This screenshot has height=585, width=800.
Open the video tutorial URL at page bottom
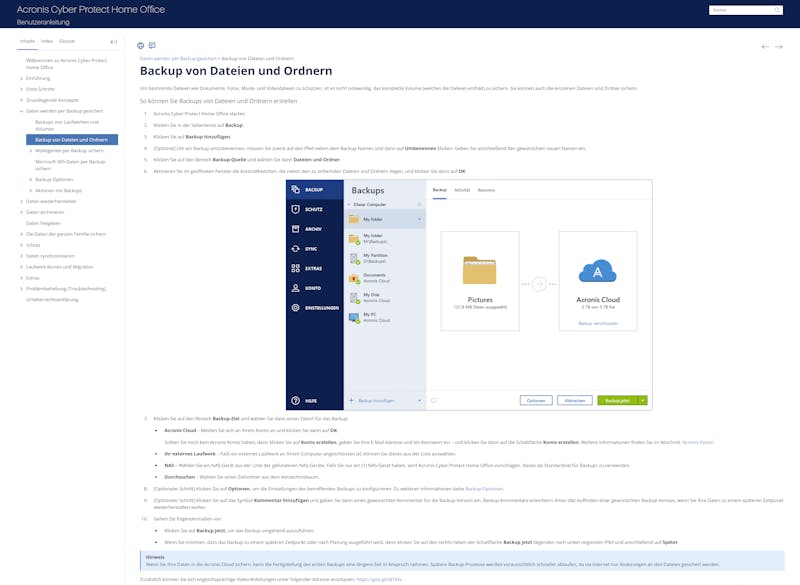coord(379,579)
